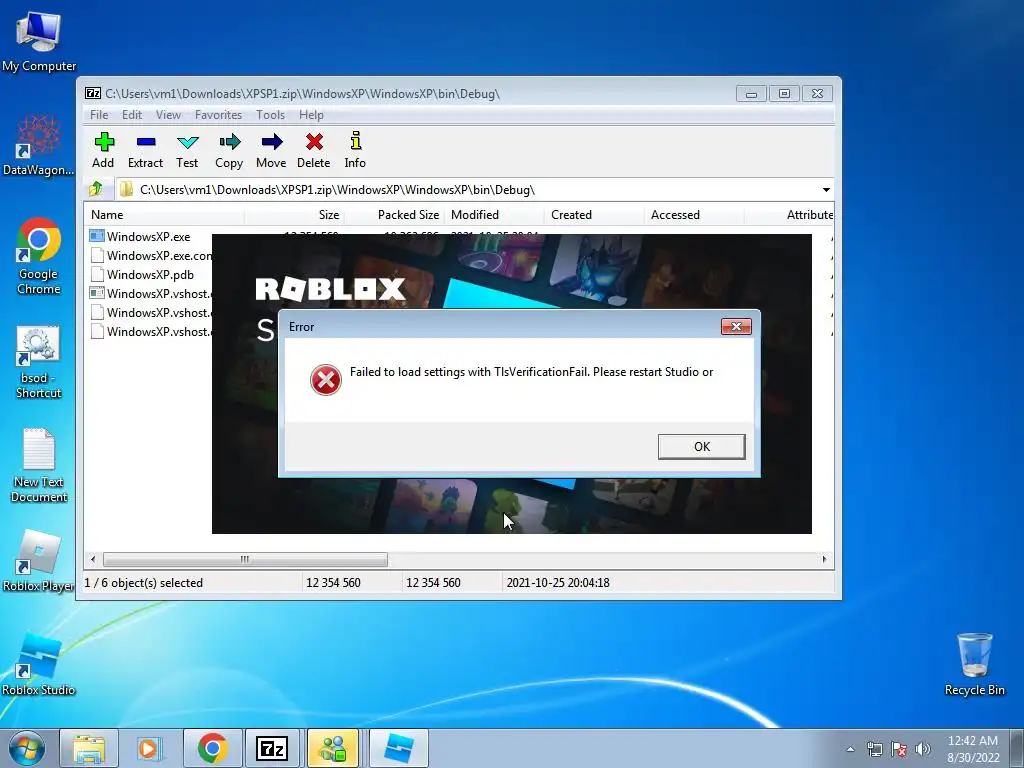Viewport: 1024px width, 768px height.
Task: Select the Copy toolbar icon
Action: tap(229, 150)
